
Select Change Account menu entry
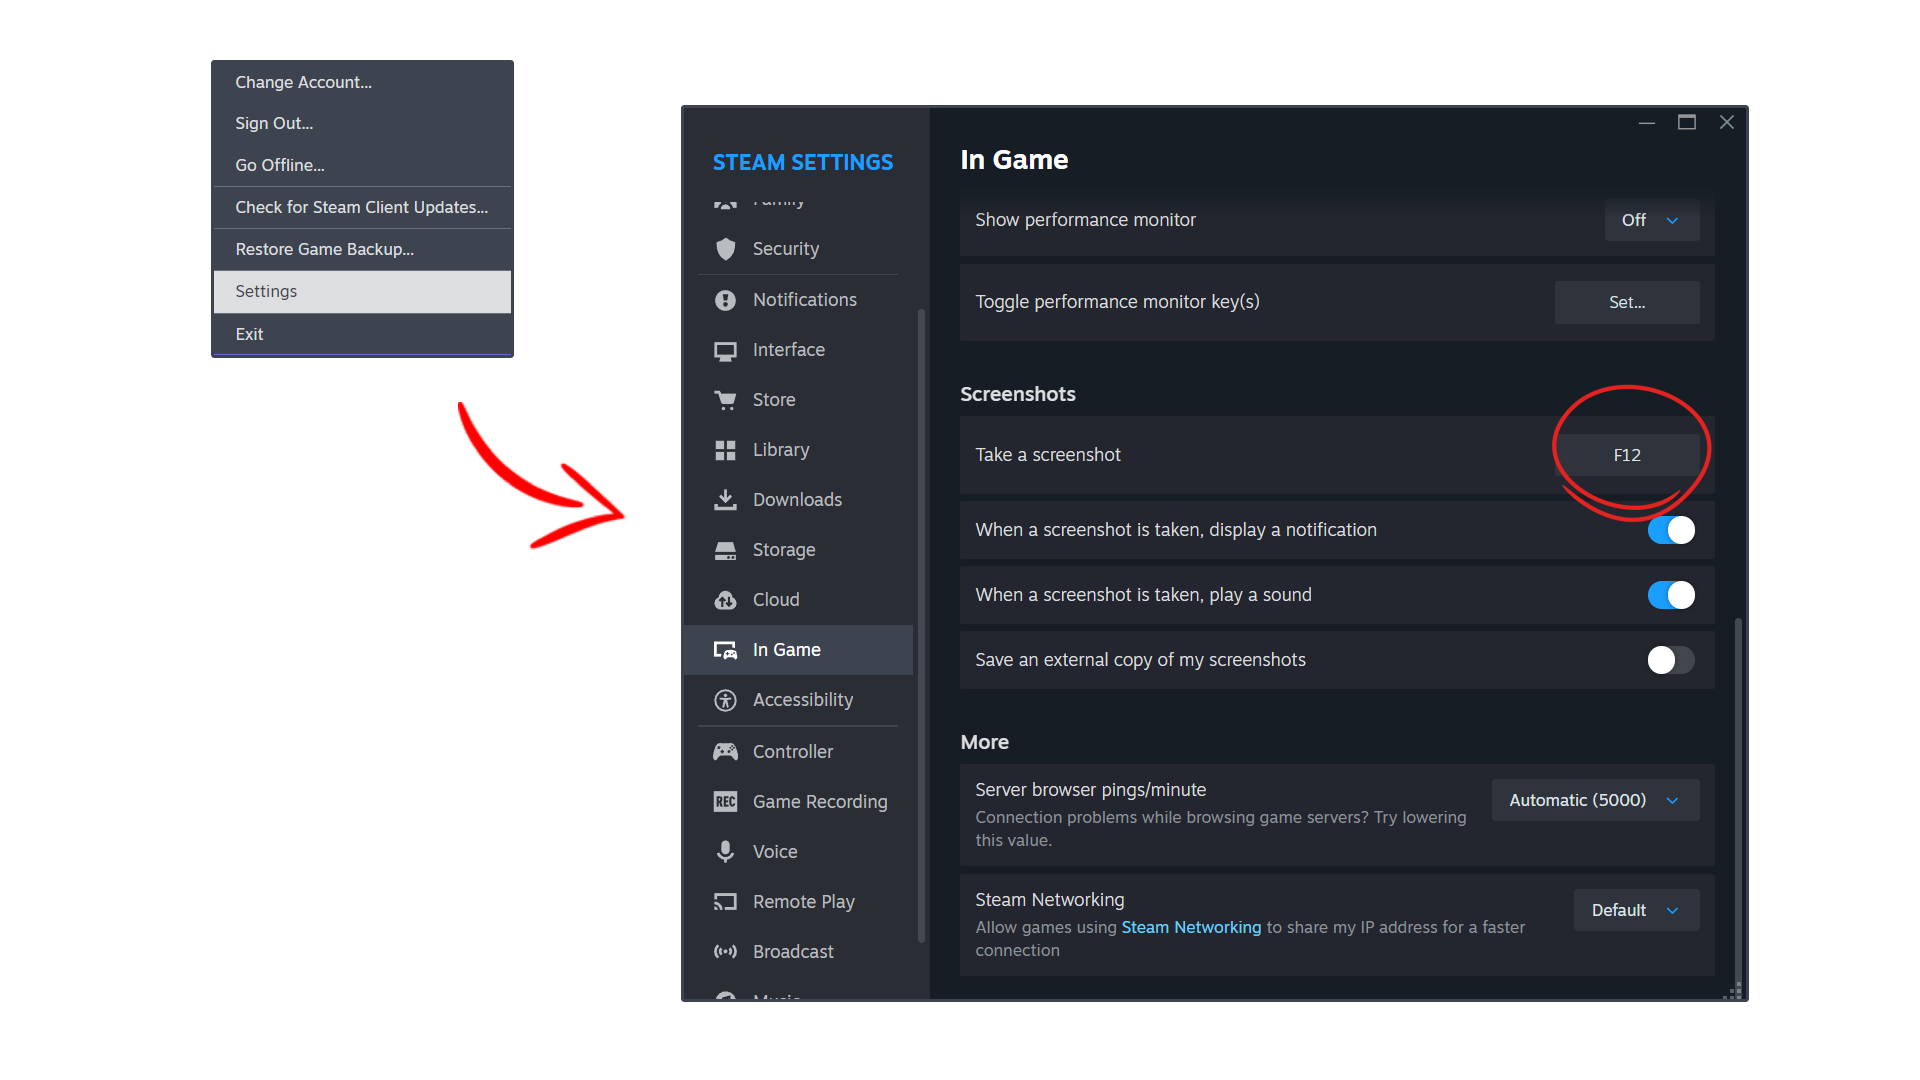362,82
